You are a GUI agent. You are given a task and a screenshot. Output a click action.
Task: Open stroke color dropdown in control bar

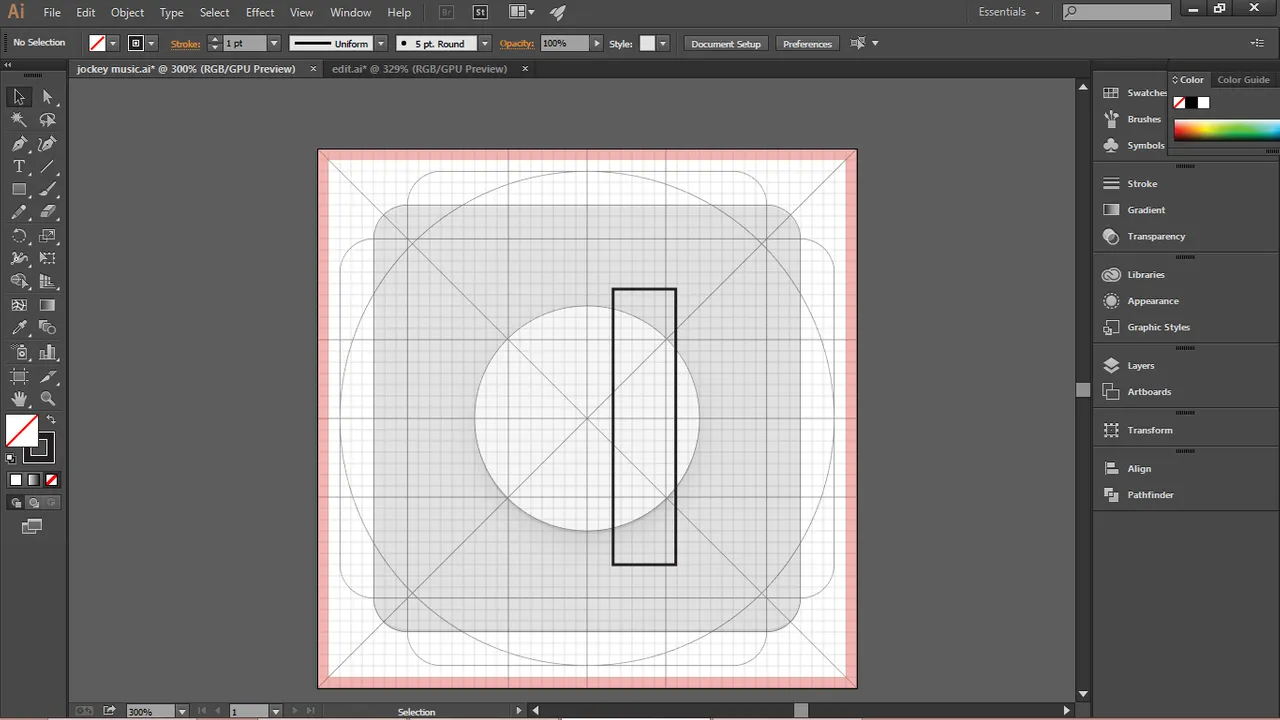tap(152, 43)
